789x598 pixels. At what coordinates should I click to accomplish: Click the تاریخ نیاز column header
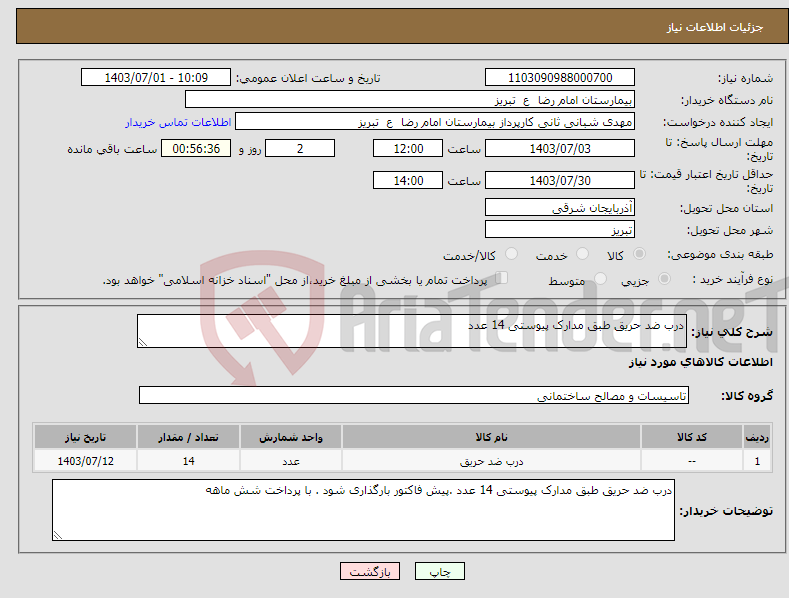(85, 437)
